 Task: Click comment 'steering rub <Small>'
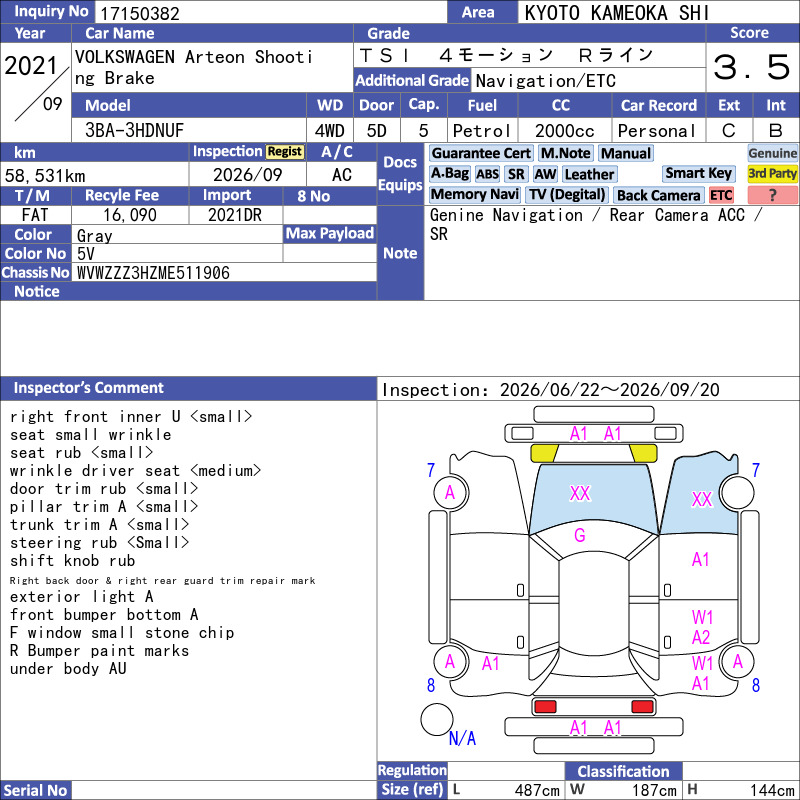click(99, 542)
